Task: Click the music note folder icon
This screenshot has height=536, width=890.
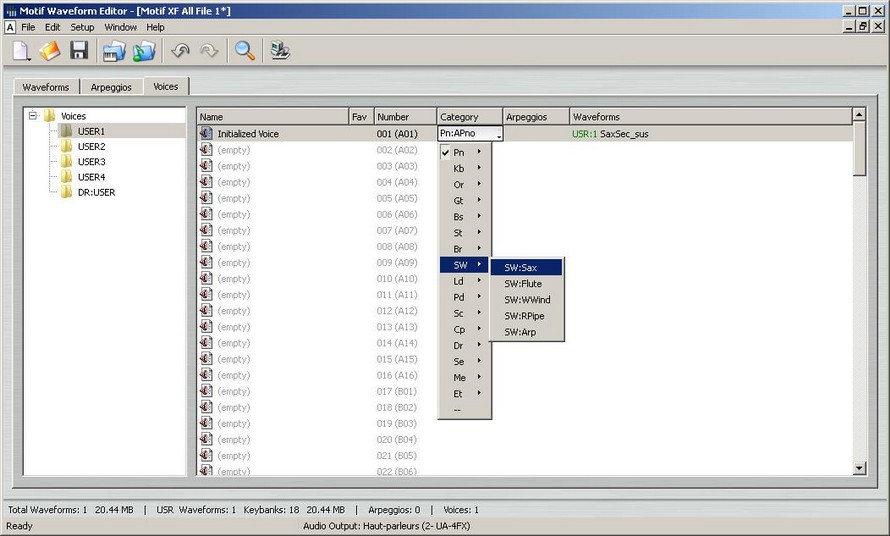Action: click(145, 51)
